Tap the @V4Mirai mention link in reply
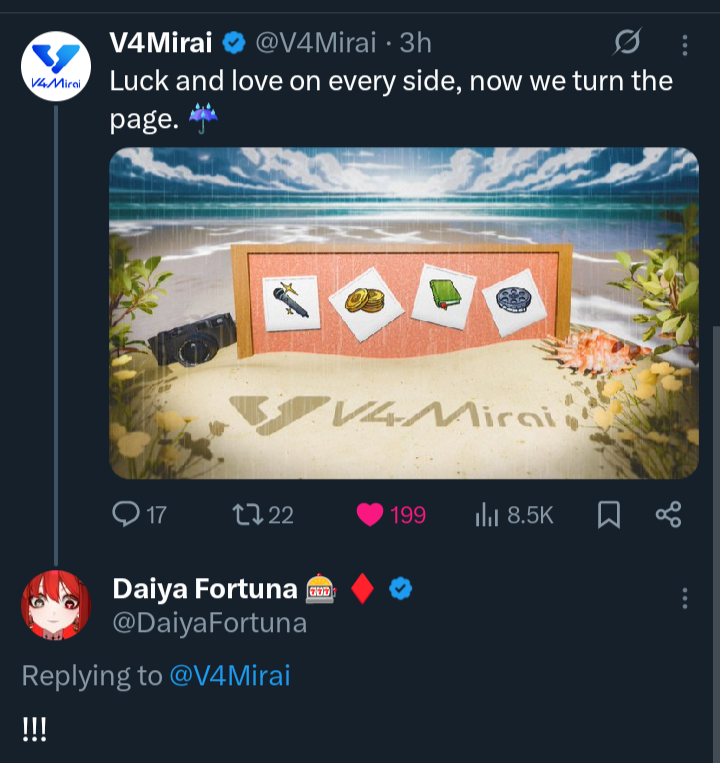The height and width of the screenshot is (763, 720). click(x=230, y=676)
